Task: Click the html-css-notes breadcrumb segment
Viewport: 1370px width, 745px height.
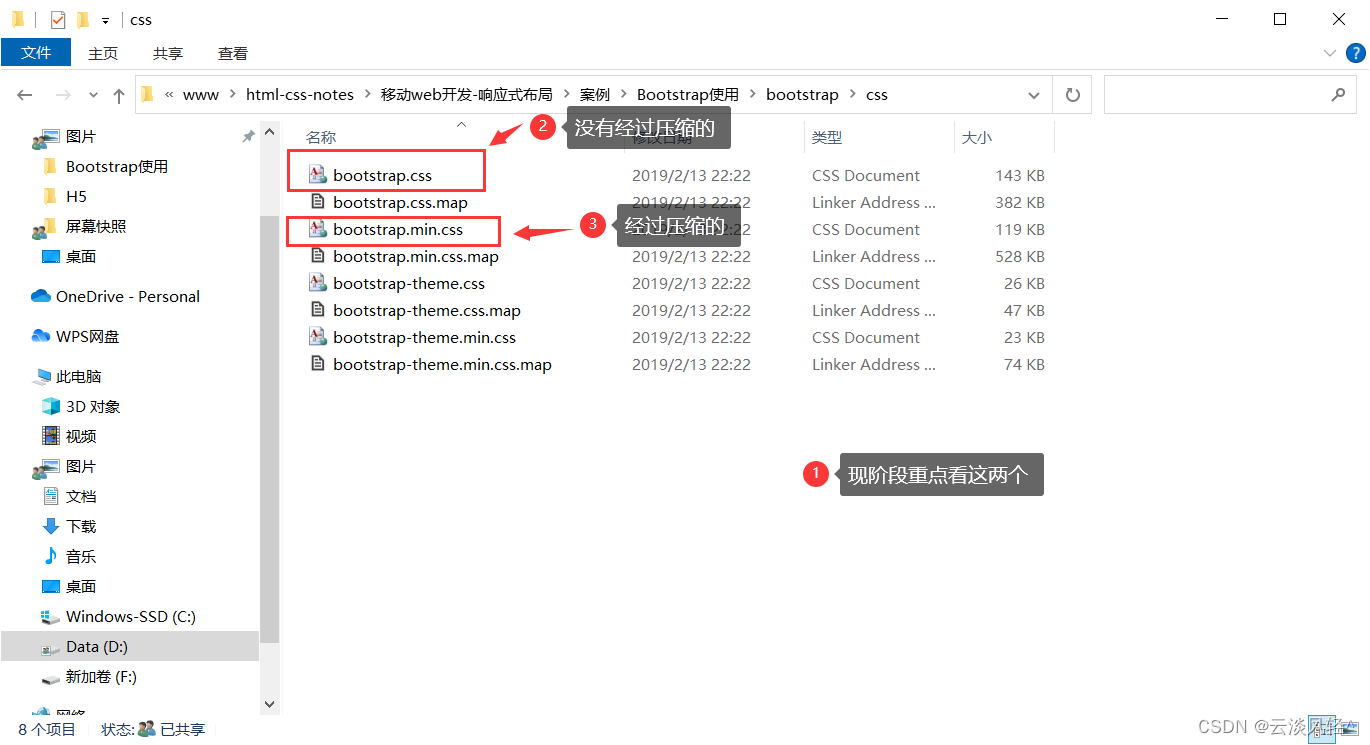Action: (x=300, y=95)
